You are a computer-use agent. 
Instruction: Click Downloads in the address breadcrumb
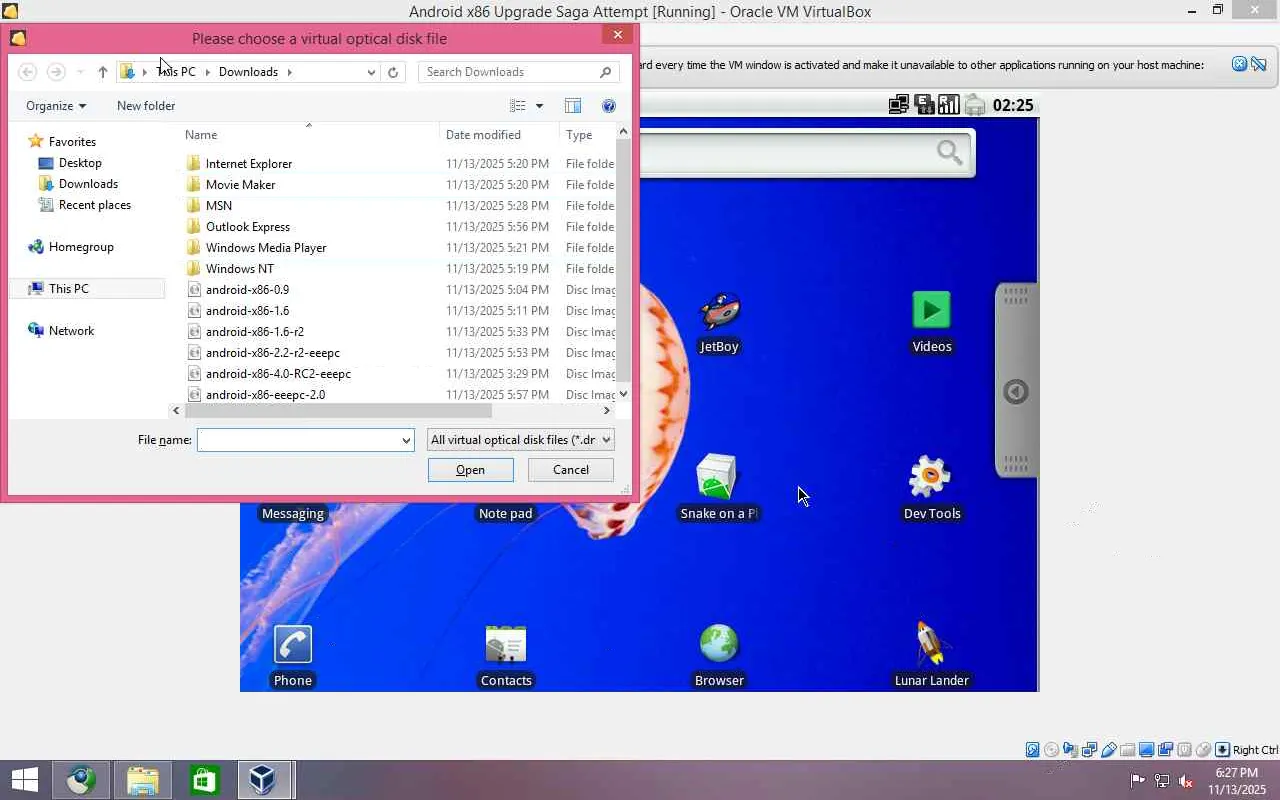pyautogui.click(x=248, y=72)
